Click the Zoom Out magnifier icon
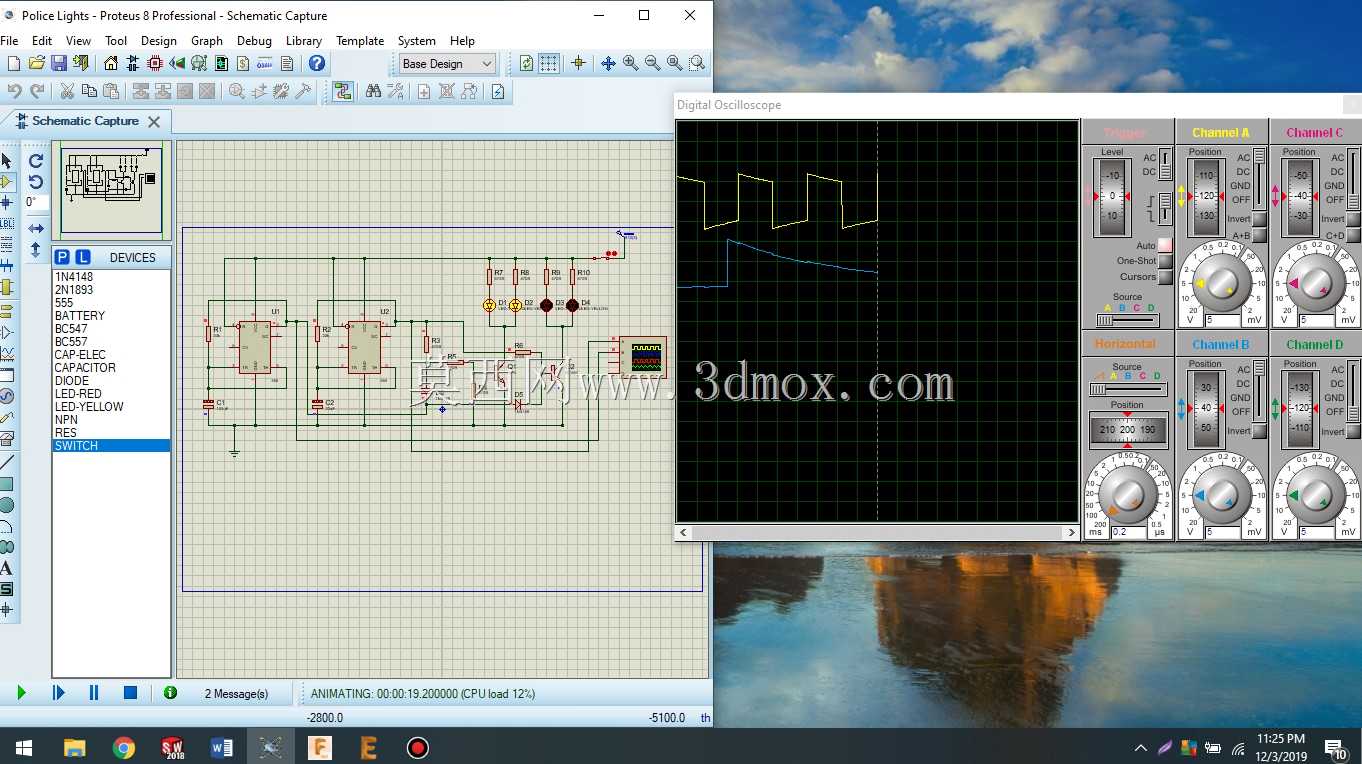The width and height of the screenshot is (1362, 764). (653, 63)
